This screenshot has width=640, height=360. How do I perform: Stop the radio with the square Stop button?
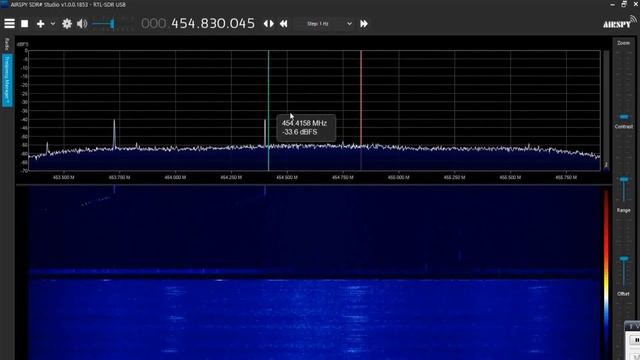pos(24,24)
